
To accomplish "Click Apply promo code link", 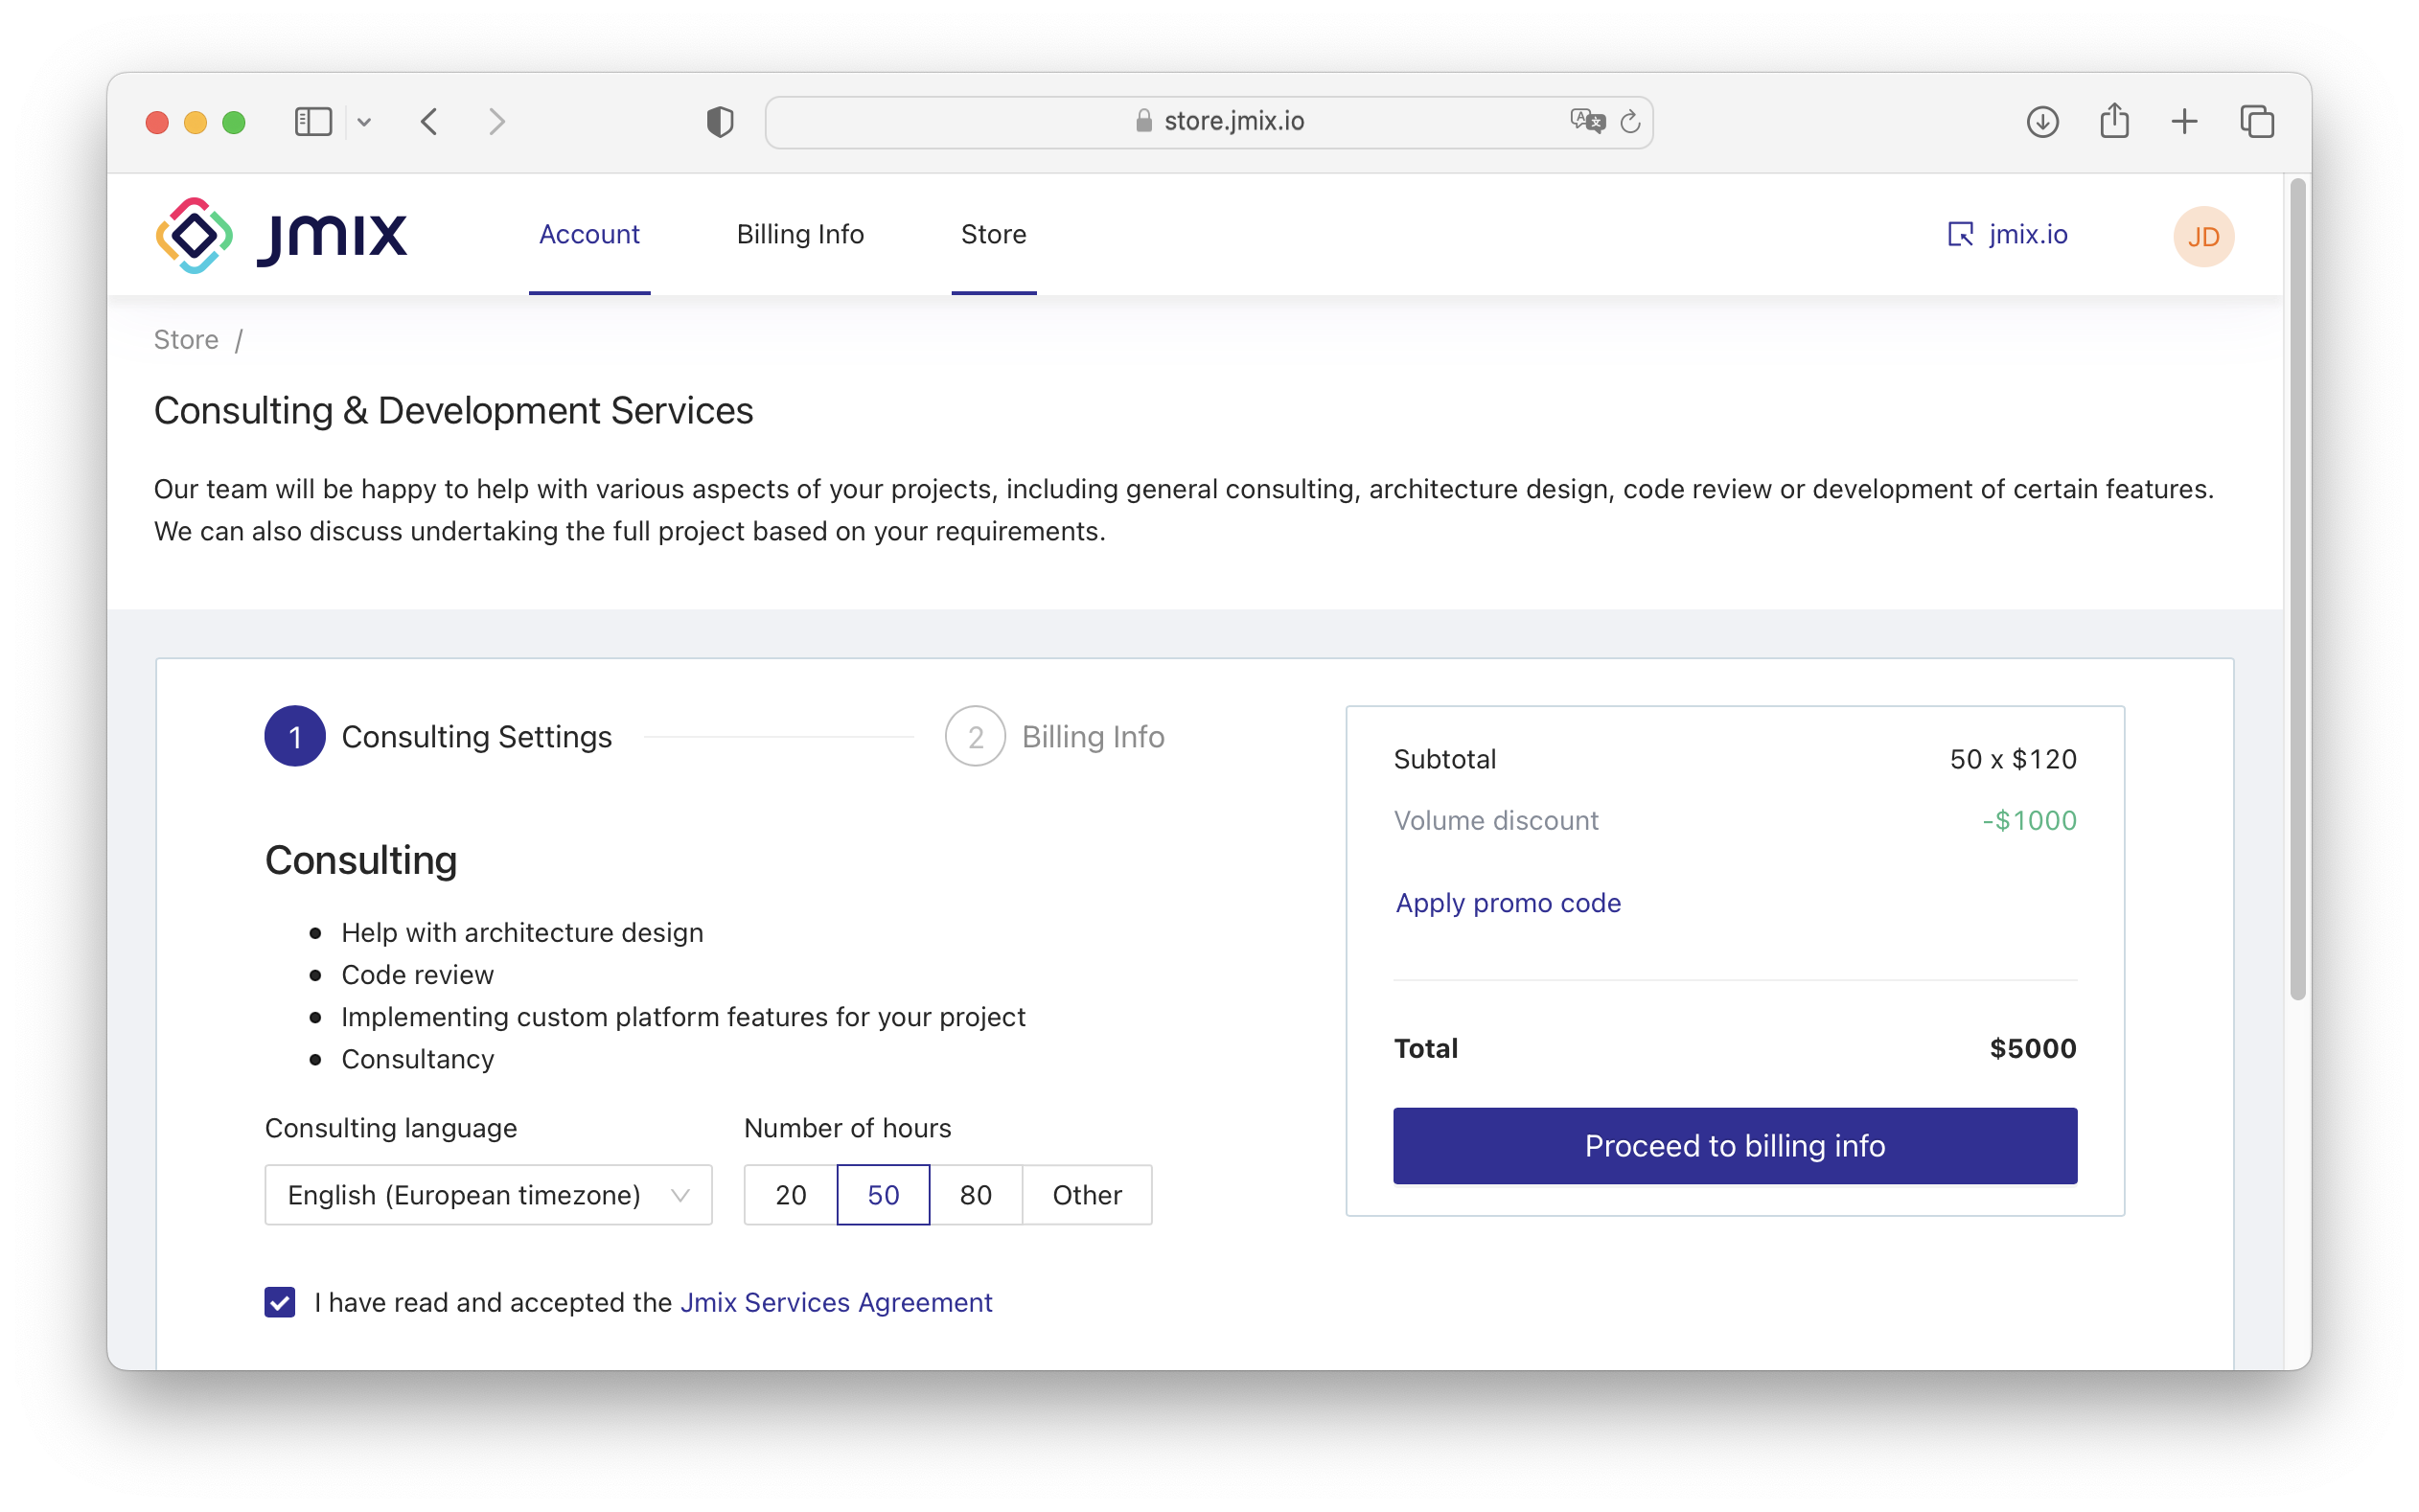I will (1507, 903).
